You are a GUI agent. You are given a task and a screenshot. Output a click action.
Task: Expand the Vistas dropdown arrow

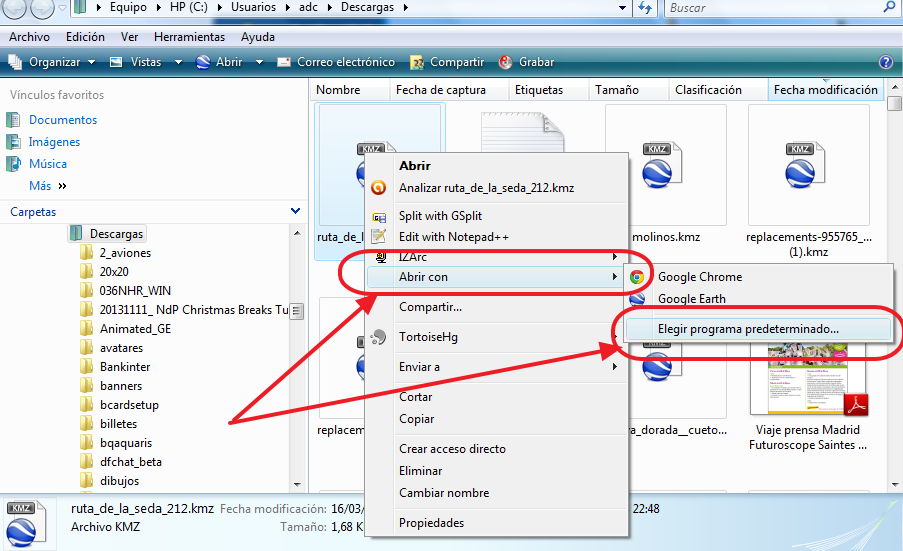[x=178, y=62]
